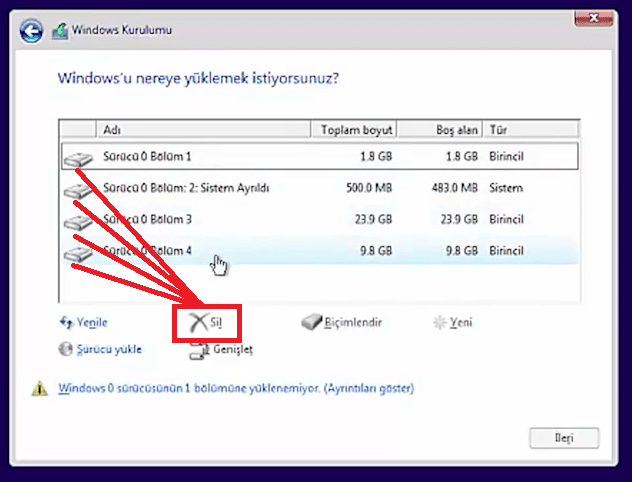This screenshot has width=632, height=482.
Task: Click the 483.0 MB free space cell
Action: click(x=455, y=188)
